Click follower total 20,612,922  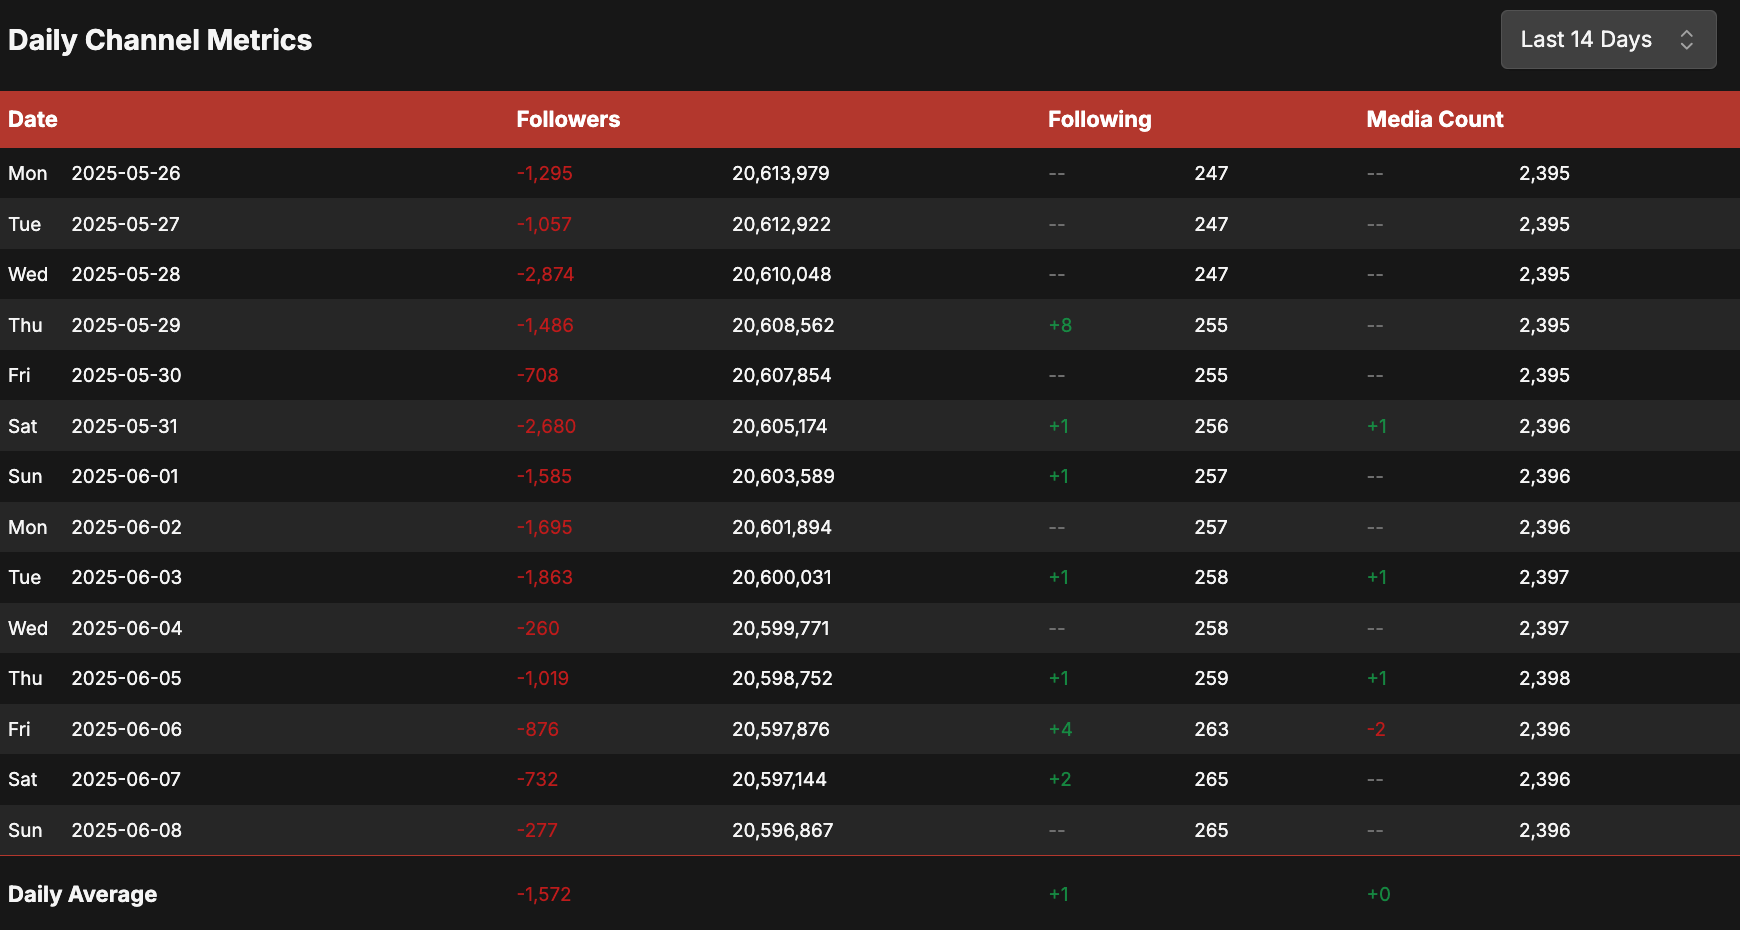[781, 224]
